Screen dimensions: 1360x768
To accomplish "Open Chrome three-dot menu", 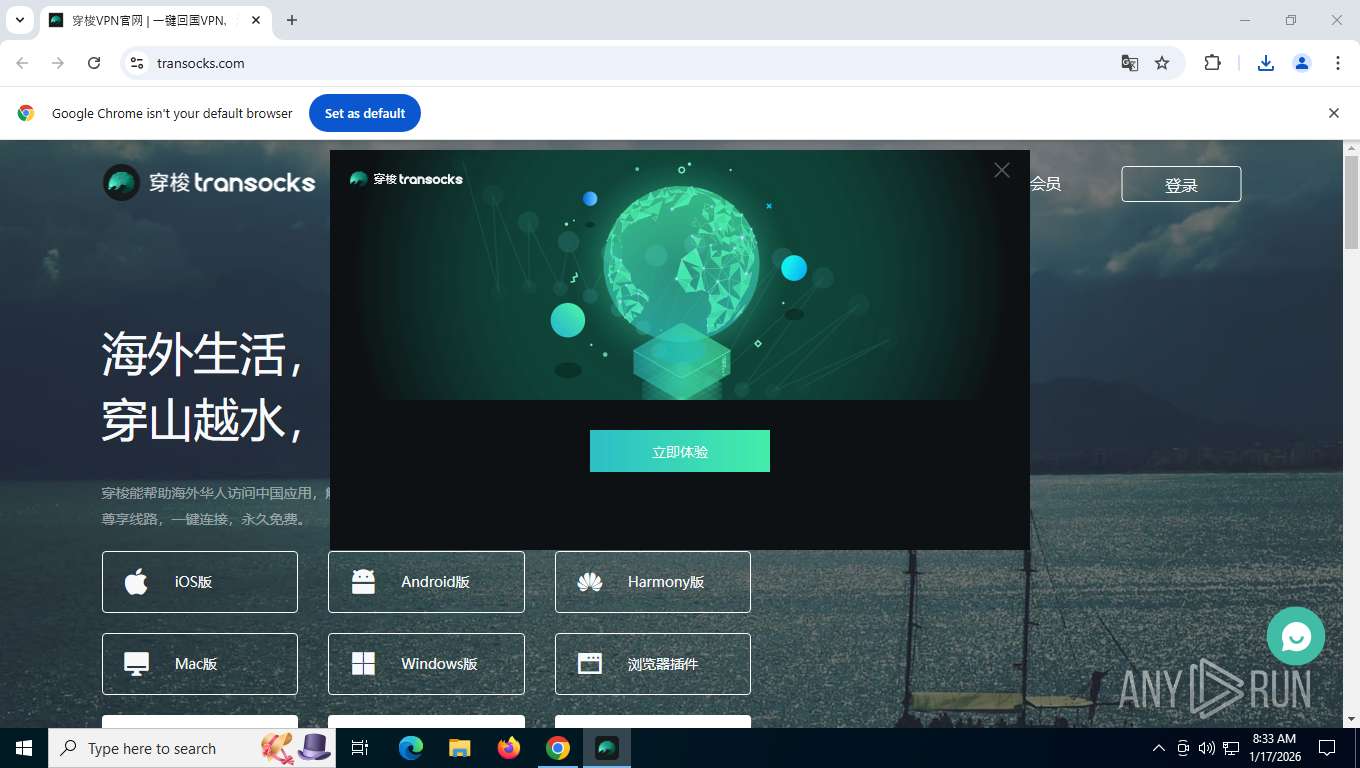I will click(1338, 63).
